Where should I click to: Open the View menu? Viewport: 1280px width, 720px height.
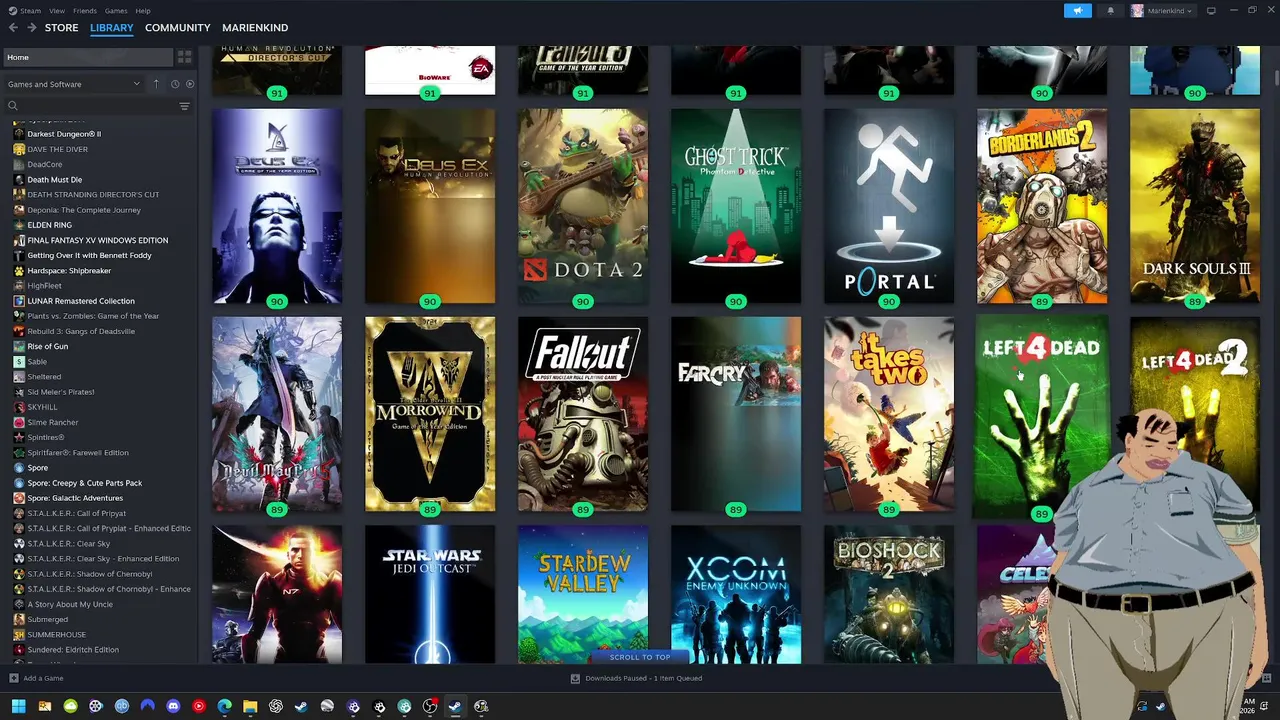(57, 10)
